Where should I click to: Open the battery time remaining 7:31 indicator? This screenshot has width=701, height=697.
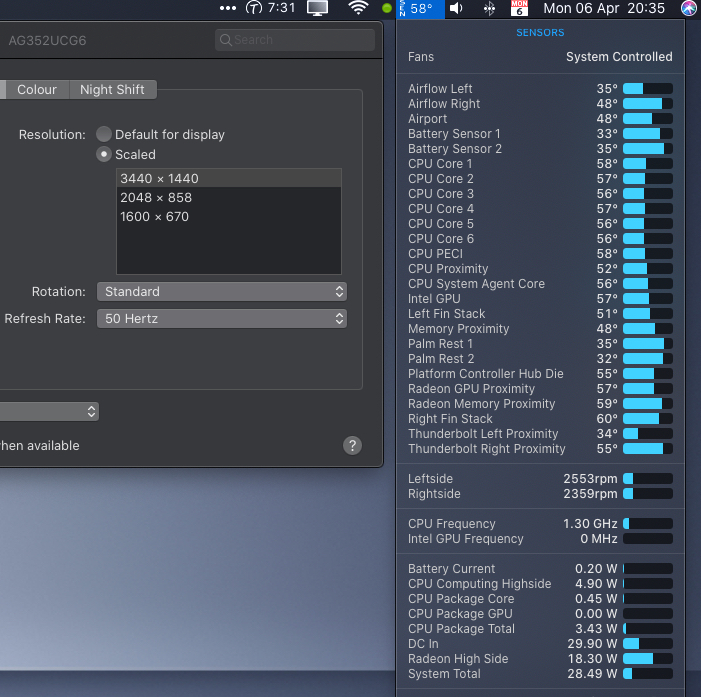point(270,8)
